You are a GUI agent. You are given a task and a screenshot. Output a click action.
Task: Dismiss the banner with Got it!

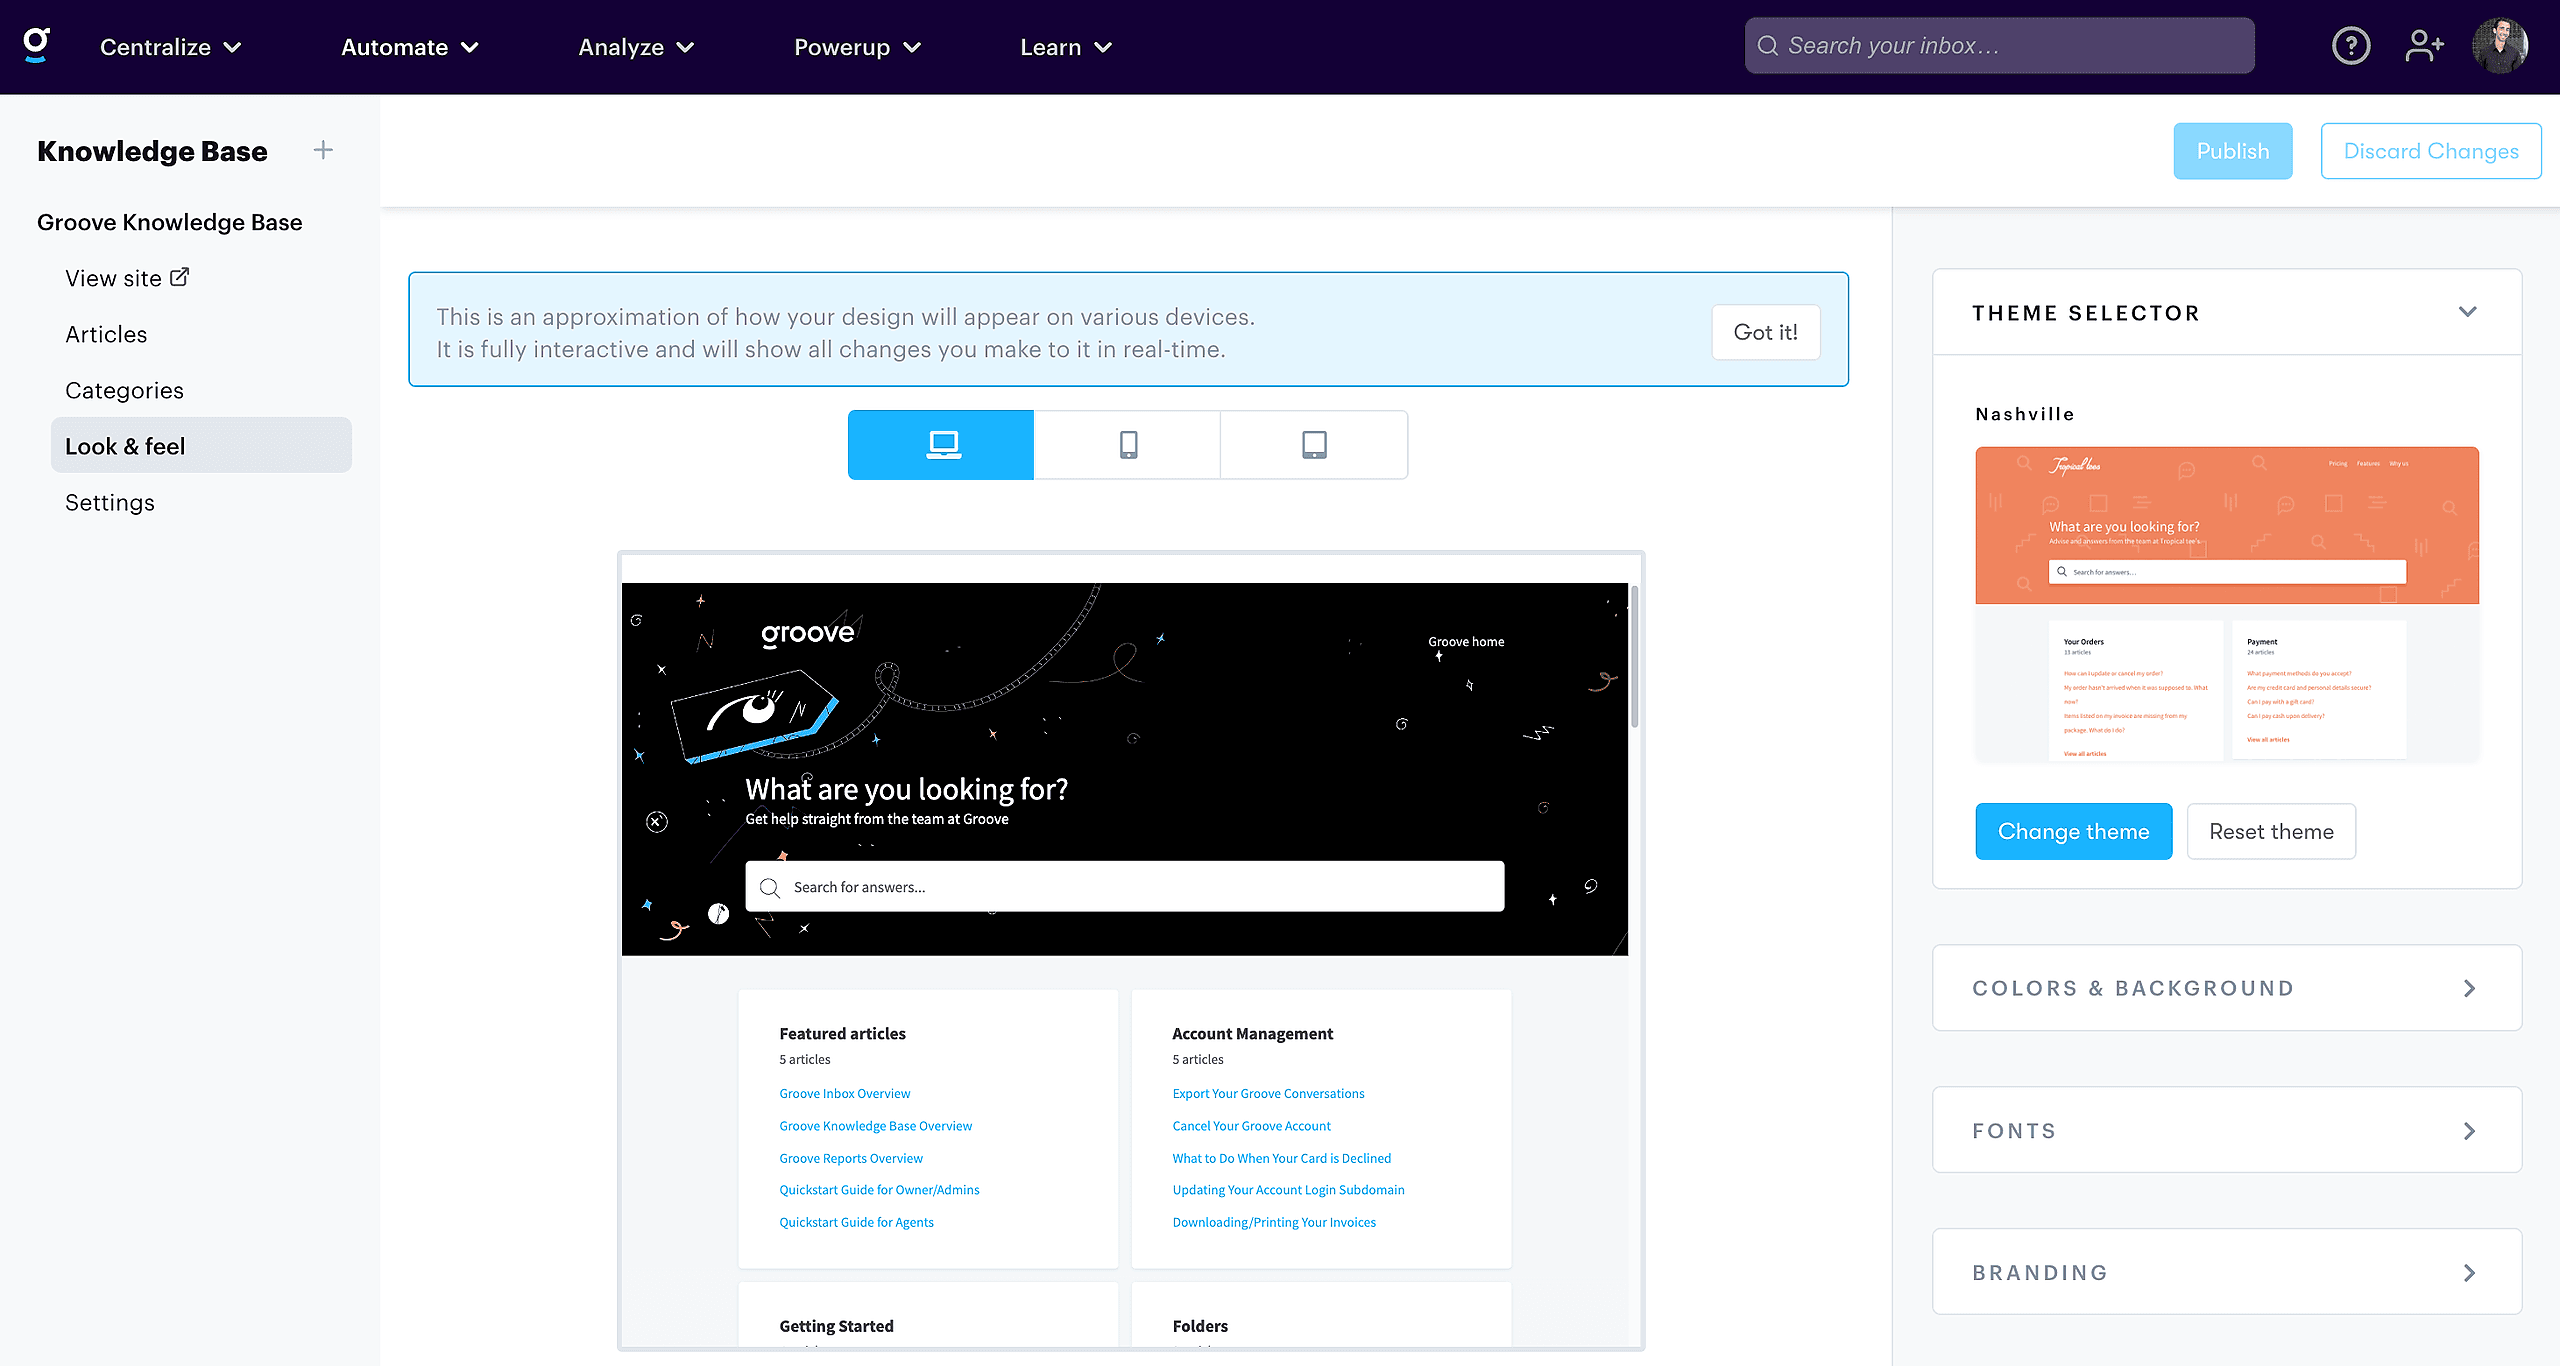1765,331
